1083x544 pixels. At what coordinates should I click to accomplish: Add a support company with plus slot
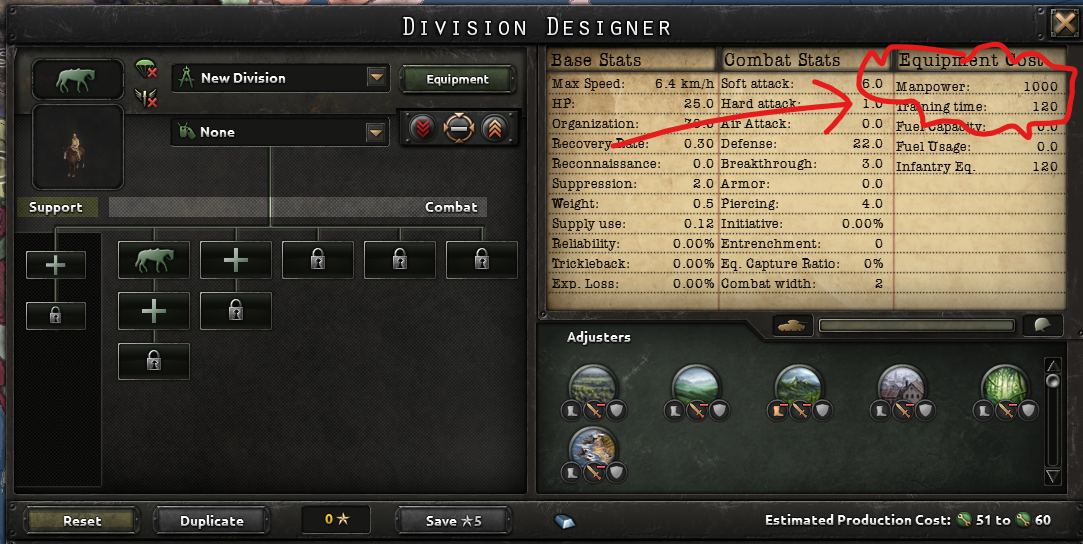click(55, 264)
